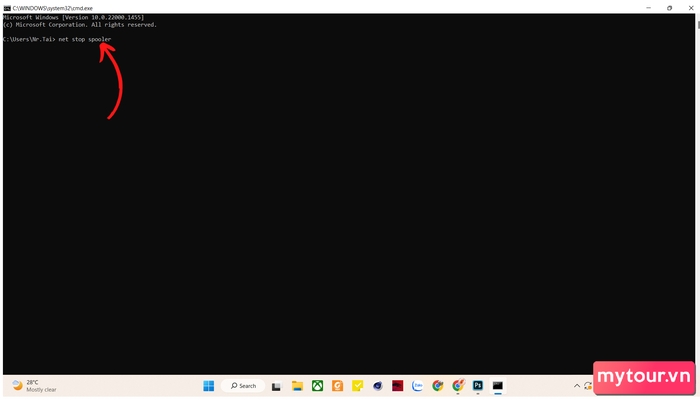Select the Command Prompt taskbar icon
700x401 pixels.
498,385
